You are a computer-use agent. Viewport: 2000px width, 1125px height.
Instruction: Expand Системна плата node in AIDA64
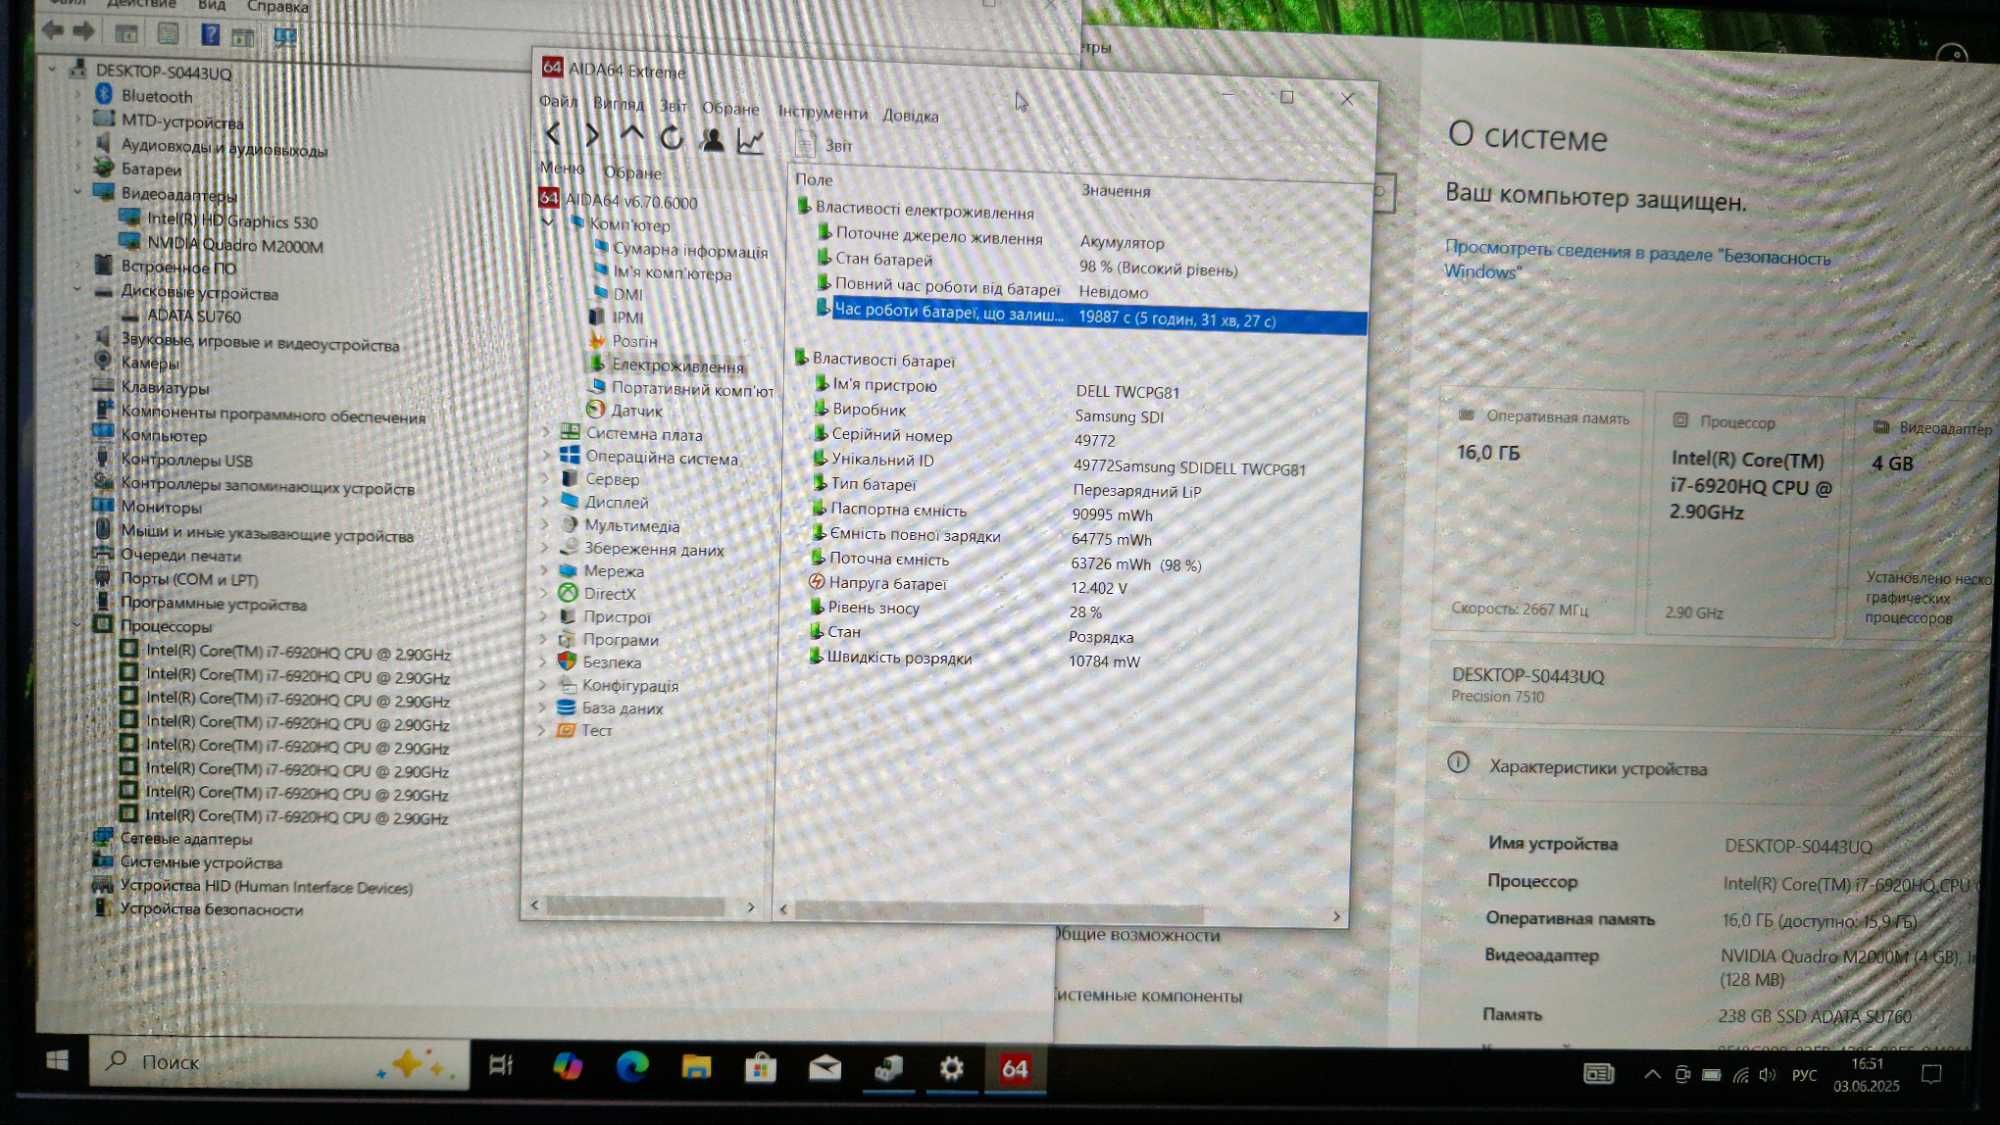pyautogui.click(x=546, y=433)
